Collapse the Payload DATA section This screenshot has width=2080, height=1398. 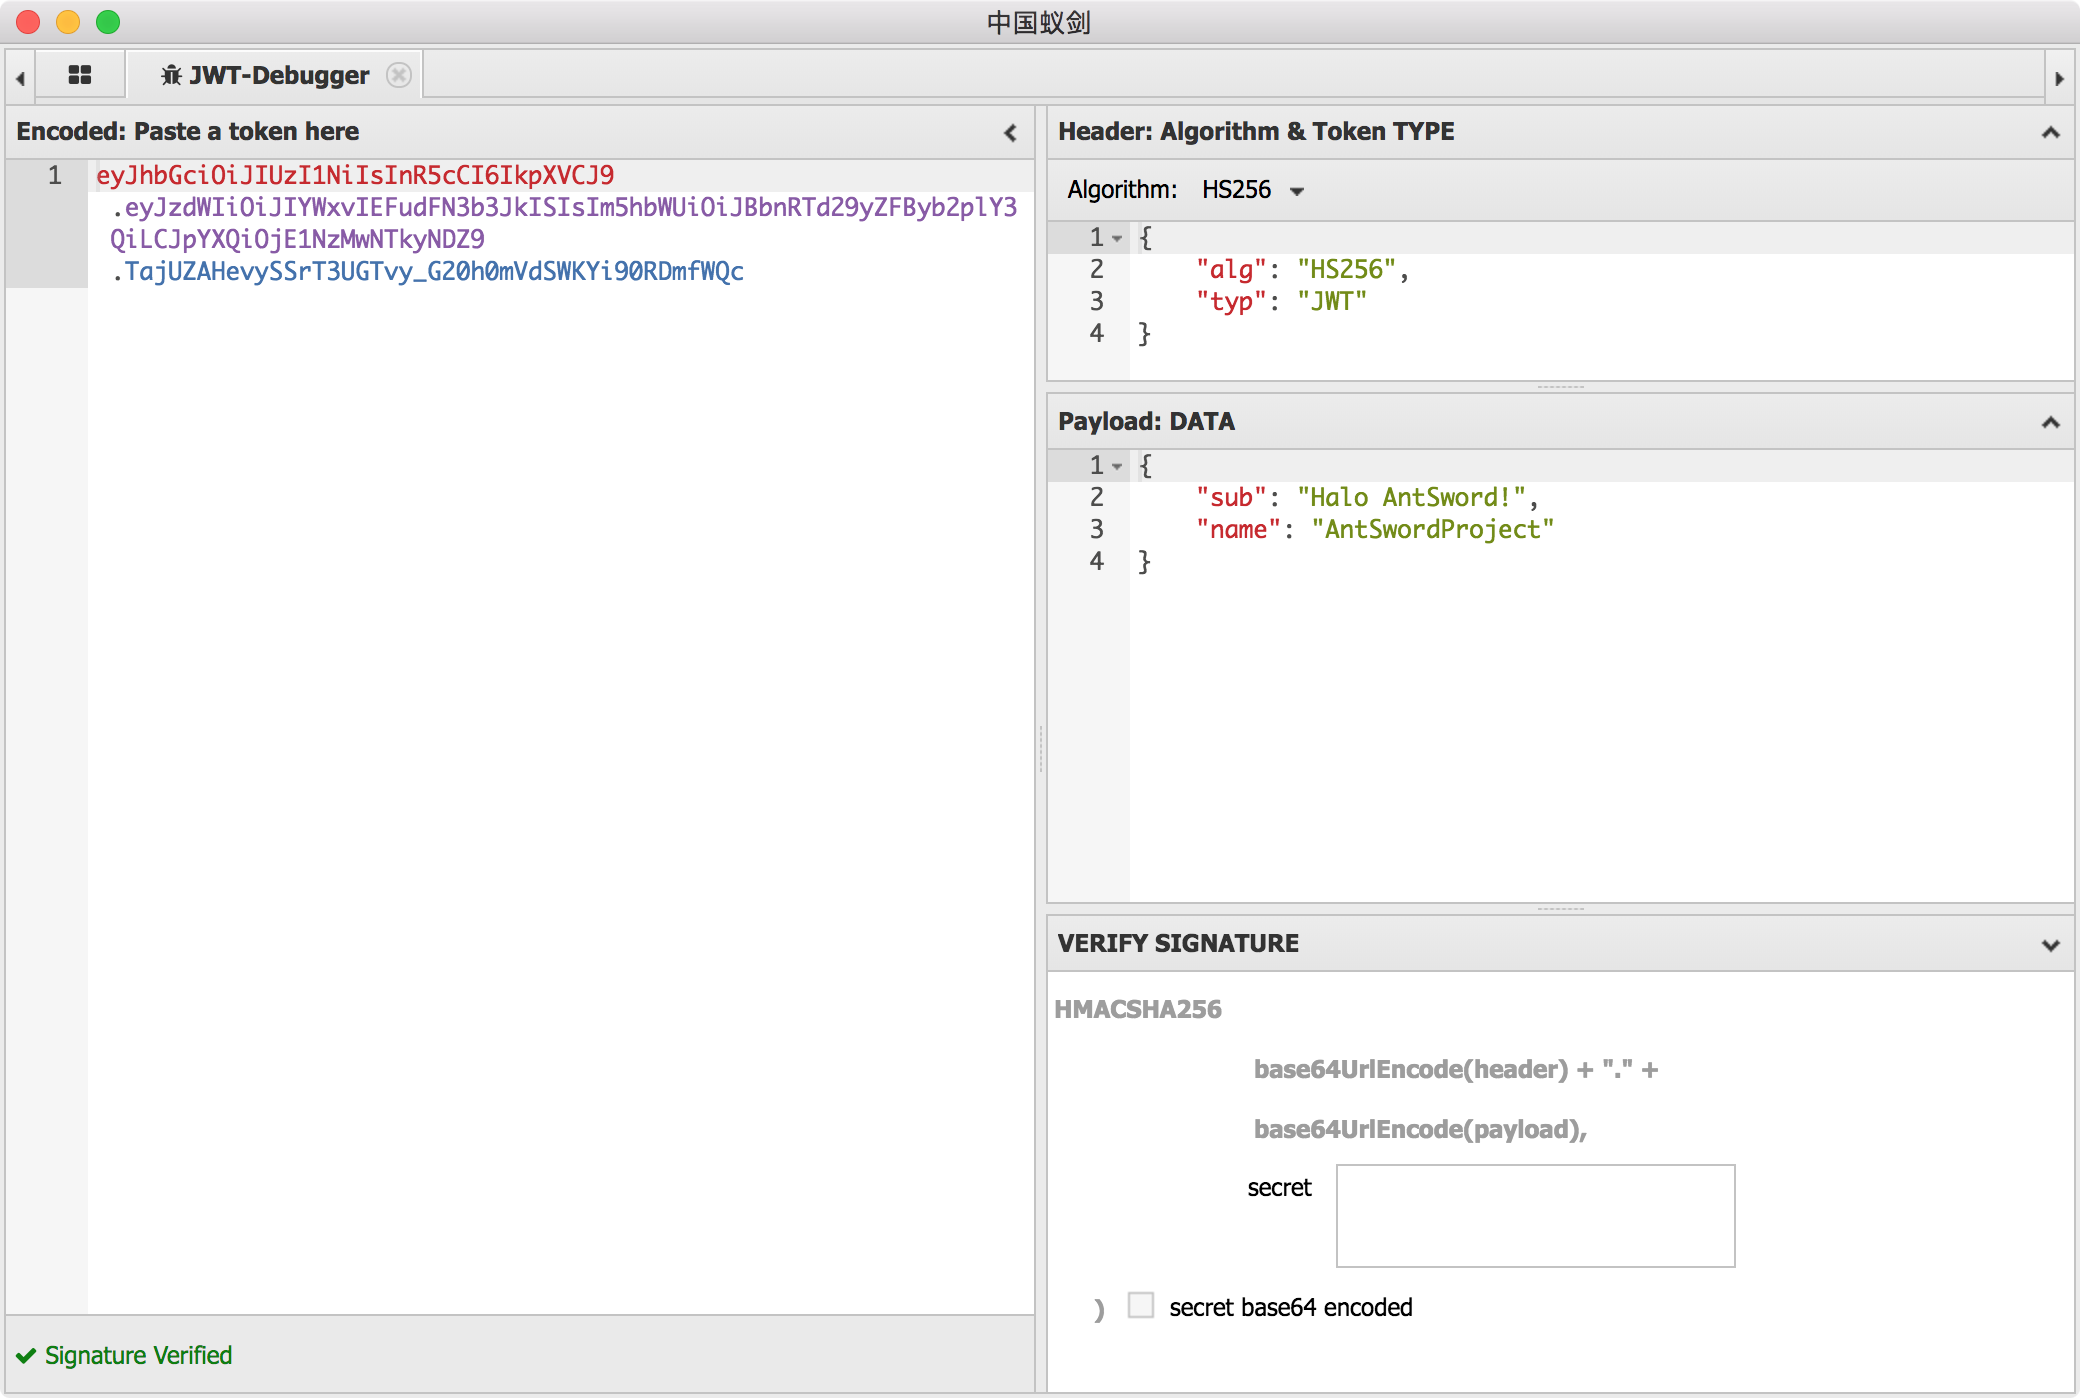click(x=2050, y=422)
